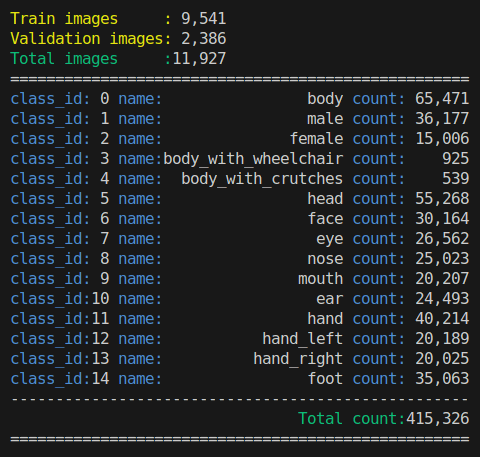Click 'class_id:14' in the foot row

coord(60,379)
